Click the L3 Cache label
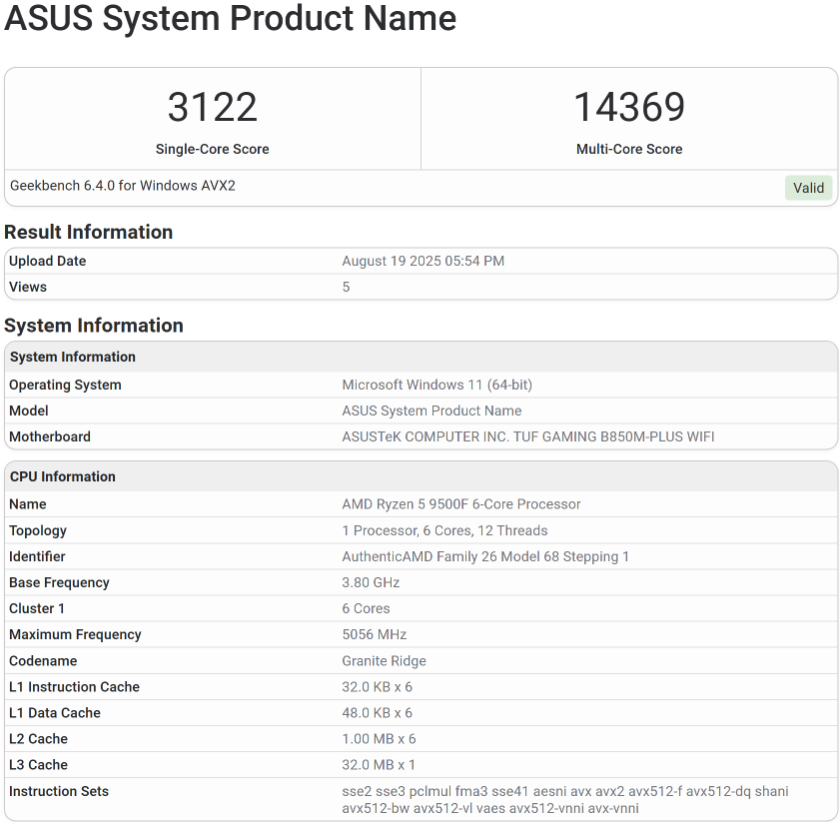This screenshot has height=822, width=840. click(x=39, y=765)
